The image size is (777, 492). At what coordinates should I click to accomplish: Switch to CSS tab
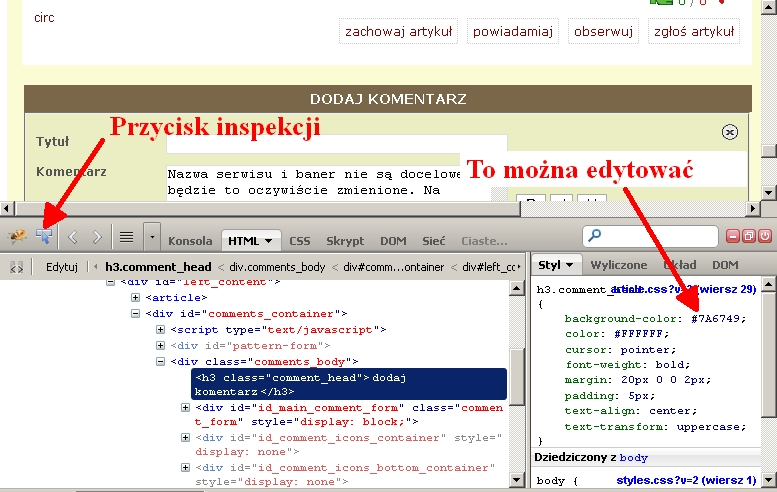299,241
